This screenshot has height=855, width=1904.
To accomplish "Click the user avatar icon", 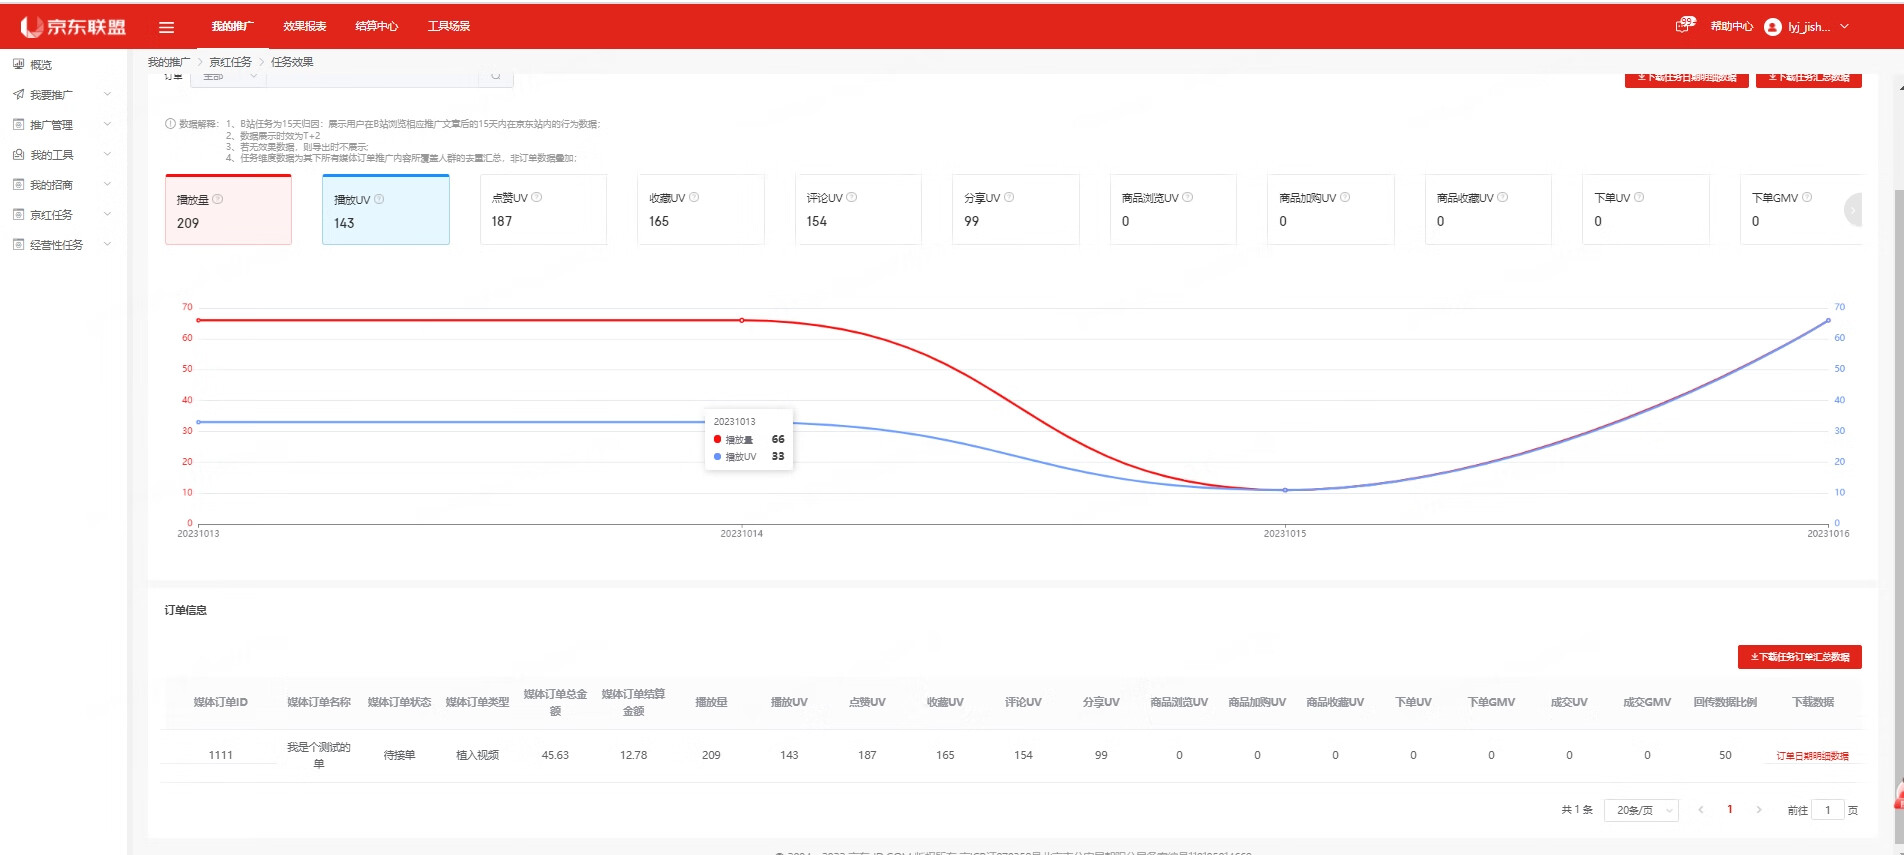I will [x=1773, y=27].
